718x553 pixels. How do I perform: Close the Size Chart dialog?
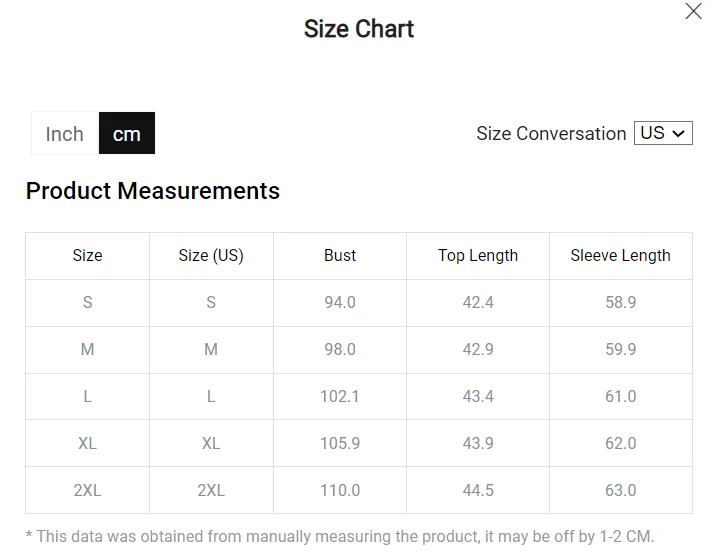click(x=693, y=11)
